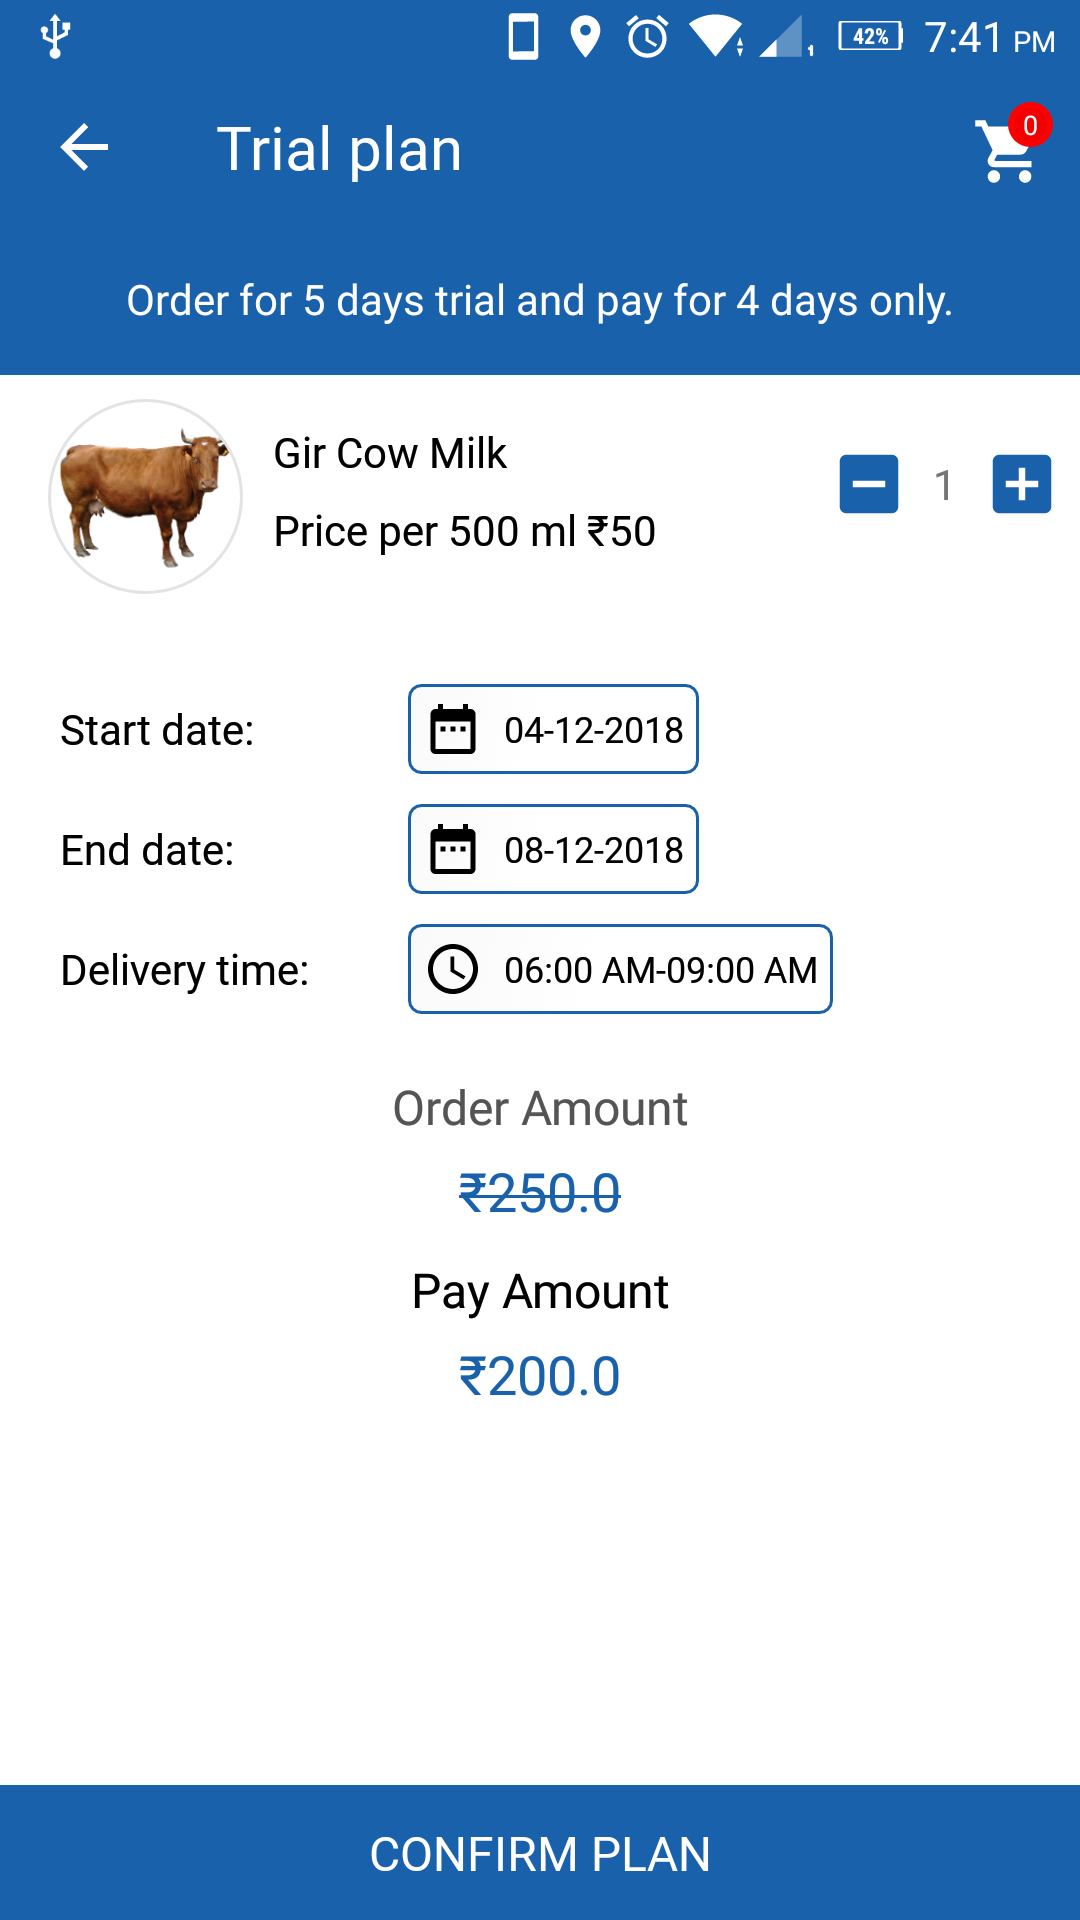The image size is (1080, 1920).
Task: Tap the struck-through ₹250.0 order amount
Action: tap(540, 1193)
